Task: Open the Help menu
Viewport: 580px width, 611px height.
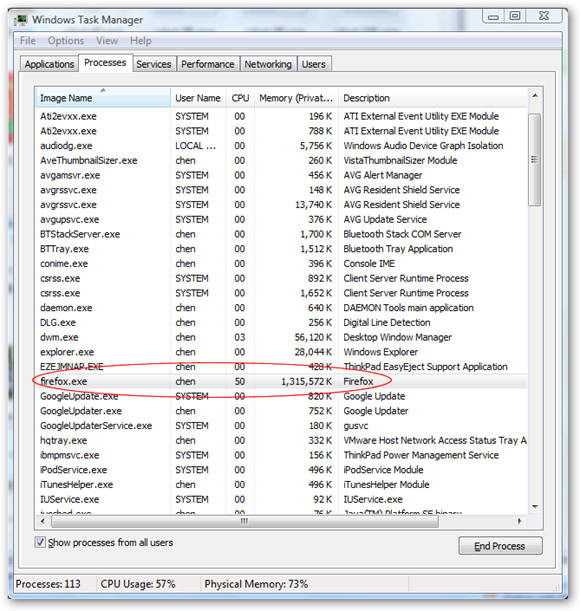Action: (141, 41)
